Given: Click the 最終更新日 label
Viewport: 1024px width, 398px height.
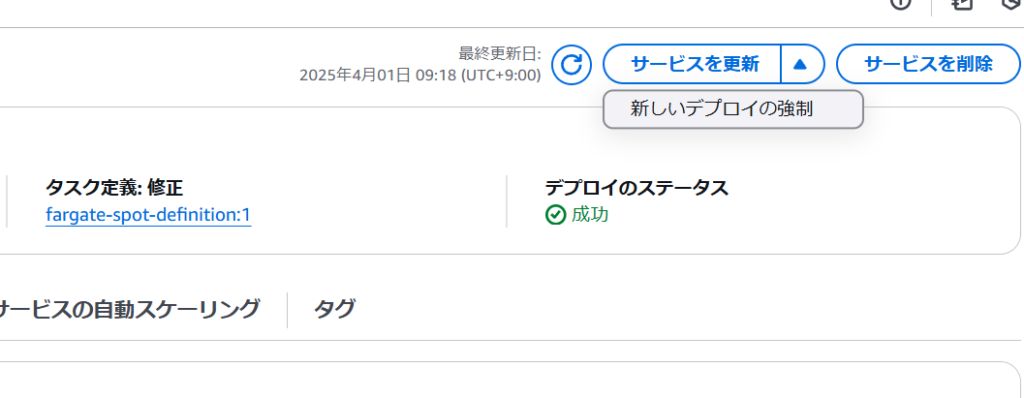Looking at the screenshot, I should tap(500, 53).
